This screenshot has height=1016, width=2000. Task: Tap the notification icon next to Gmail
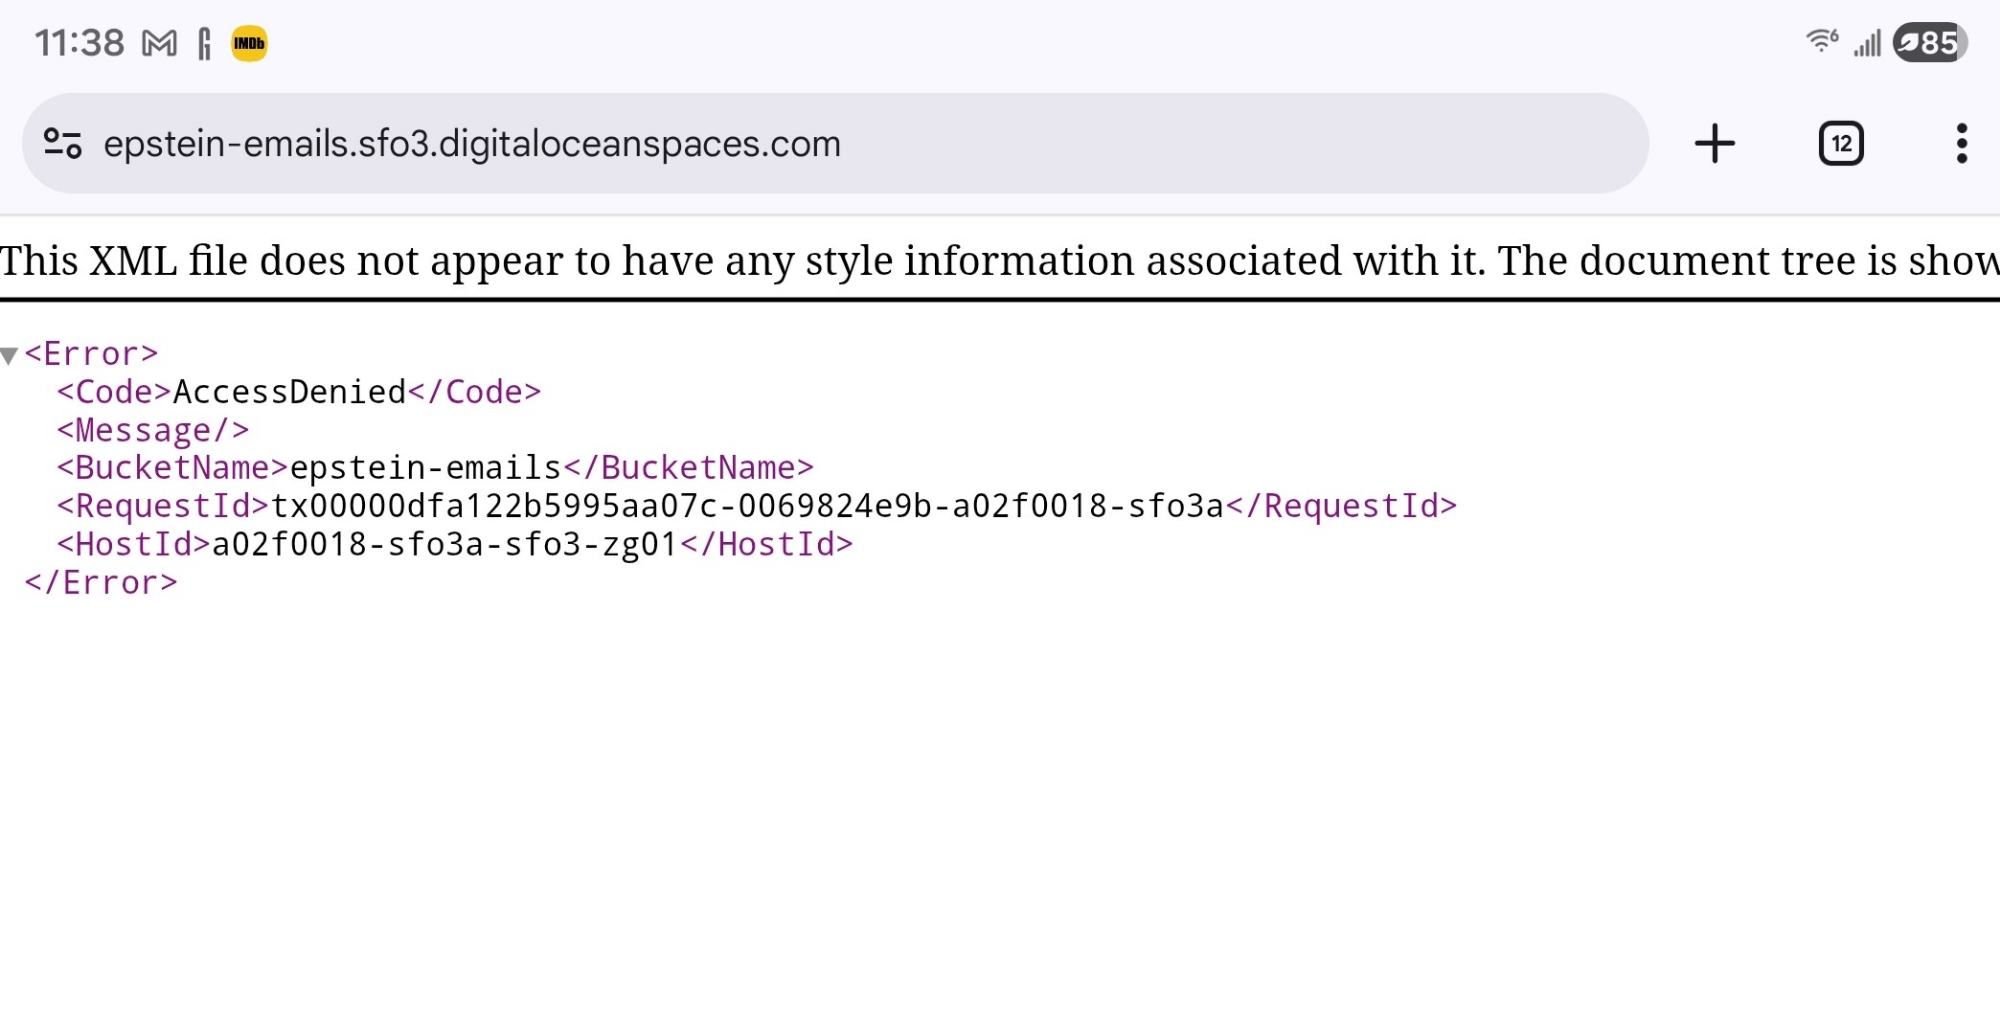(204, 44)
